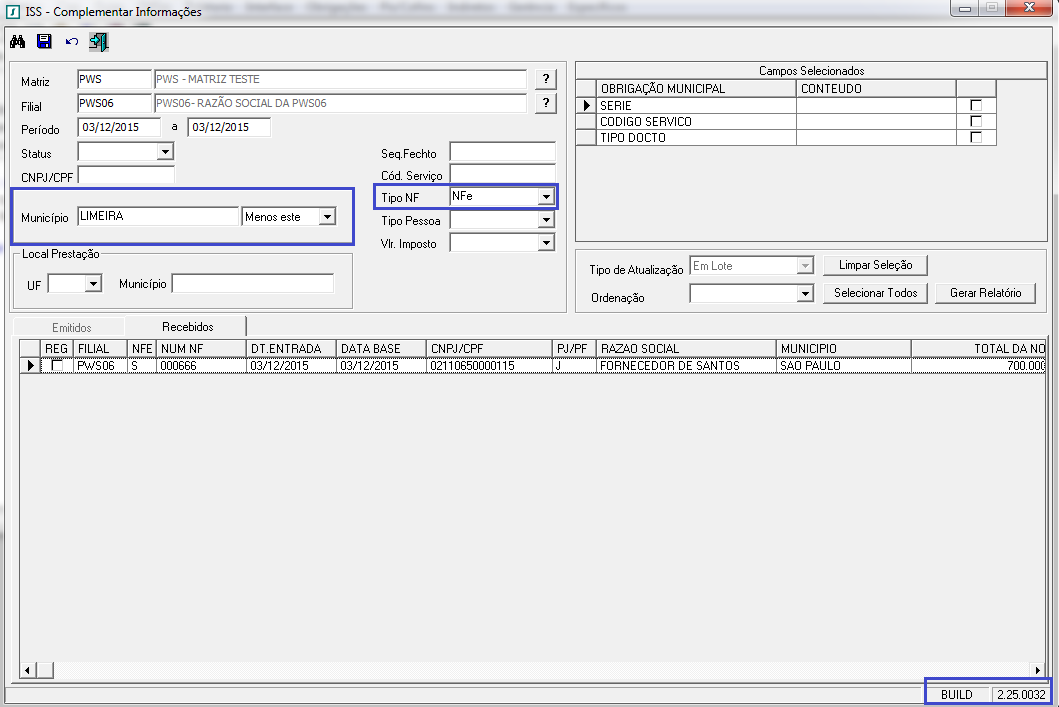This screenshot has width=1059, height=707.
Task: Enable the CODIGO SERVICO checkbox
Action: click(x=976, y=121)
